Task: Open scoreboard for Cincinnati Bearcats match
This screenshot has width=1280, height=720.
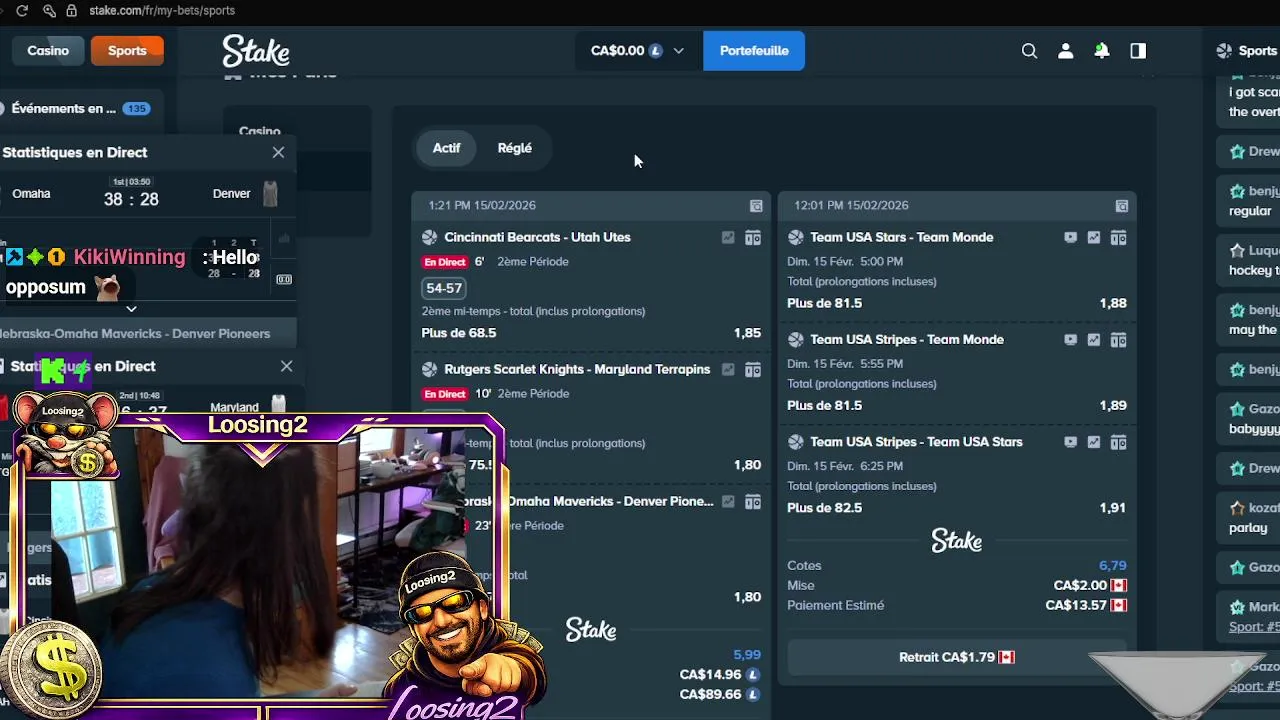Action: pyautogui.click(x=753, y=237)
